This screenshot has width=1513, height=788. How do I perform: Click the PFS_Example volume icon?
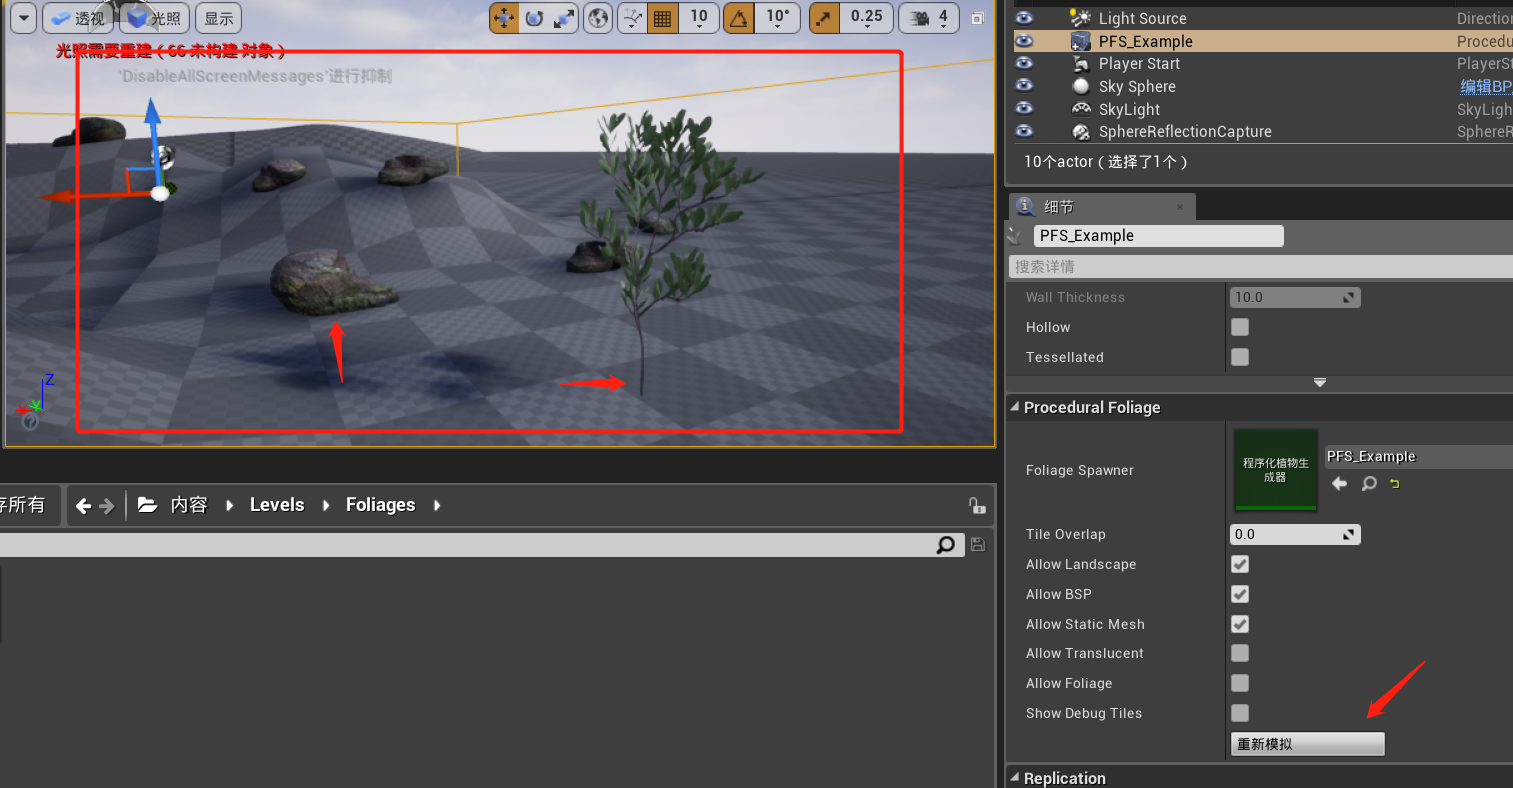[1080, 41]
